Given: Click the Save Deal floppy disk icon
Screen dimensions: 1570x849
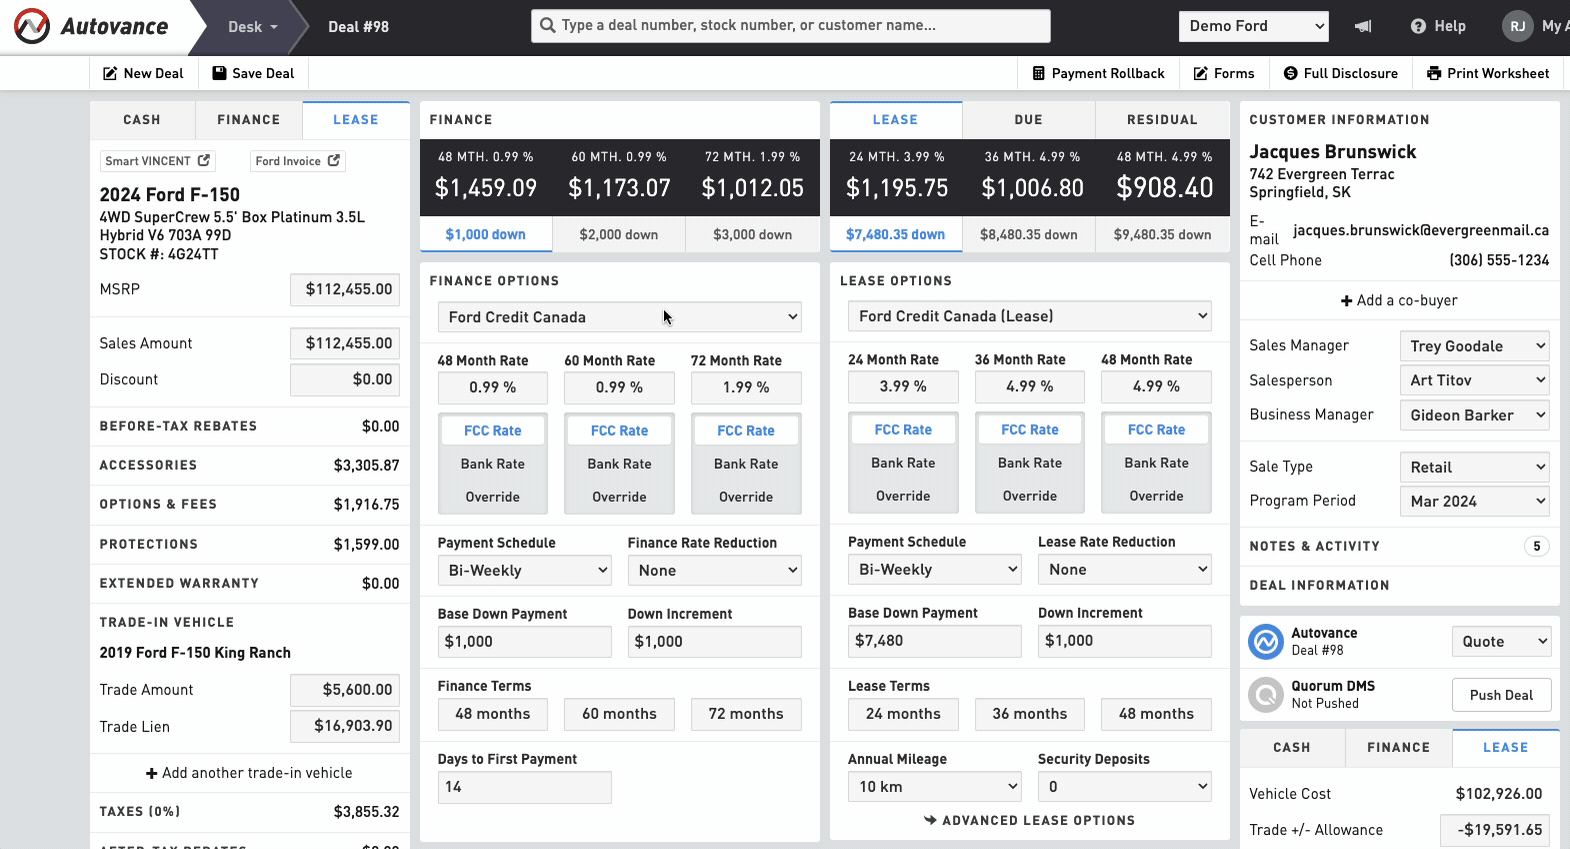Looking at the screenshot, I should pos(219,73).
